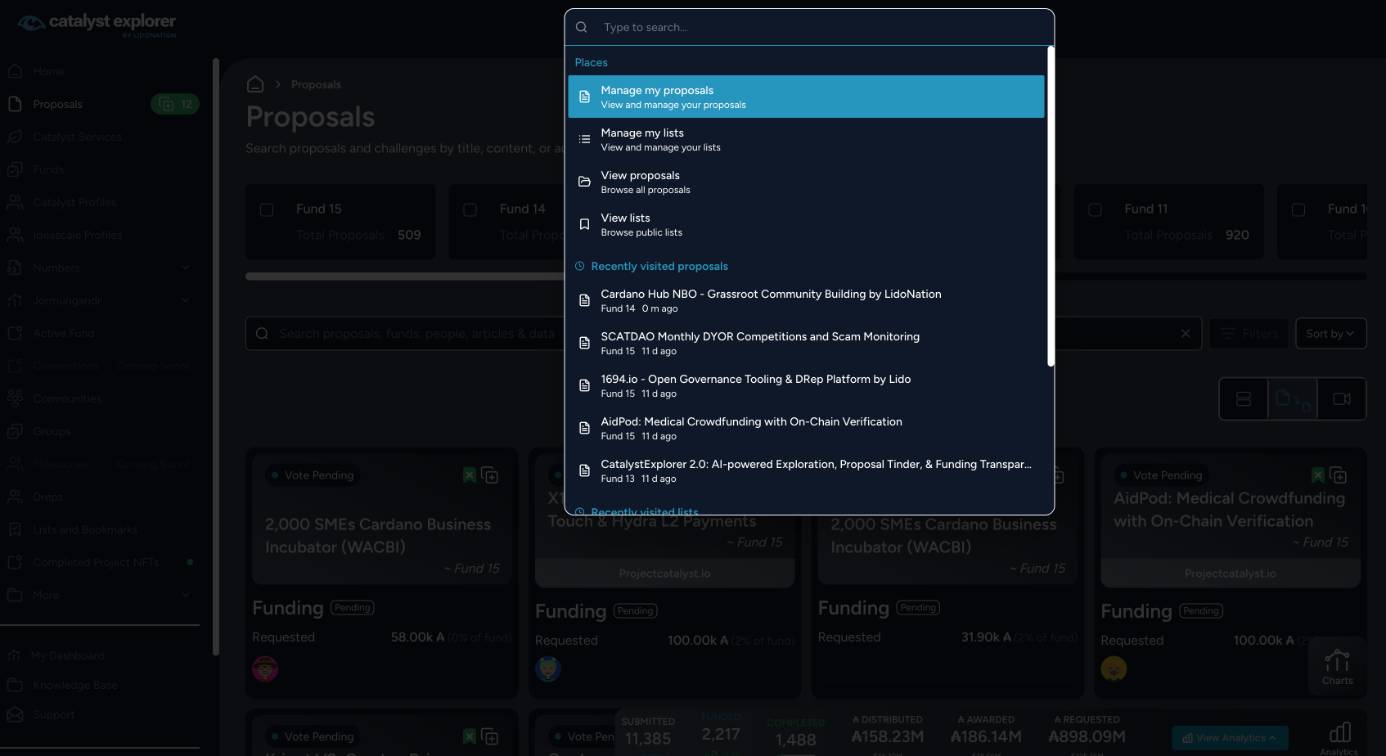This screenshot has height=756, width=1386.
Task: Tick the Fund 11 checkbox
Action: tap(1095, 210)
